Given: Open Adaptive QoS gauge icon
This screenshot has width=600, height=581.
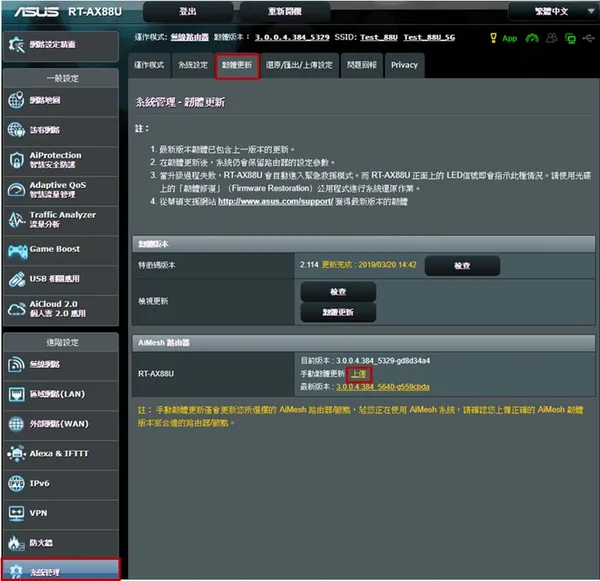Looking at the screenshot, I should pyautogui.click(x=16, y=189).
